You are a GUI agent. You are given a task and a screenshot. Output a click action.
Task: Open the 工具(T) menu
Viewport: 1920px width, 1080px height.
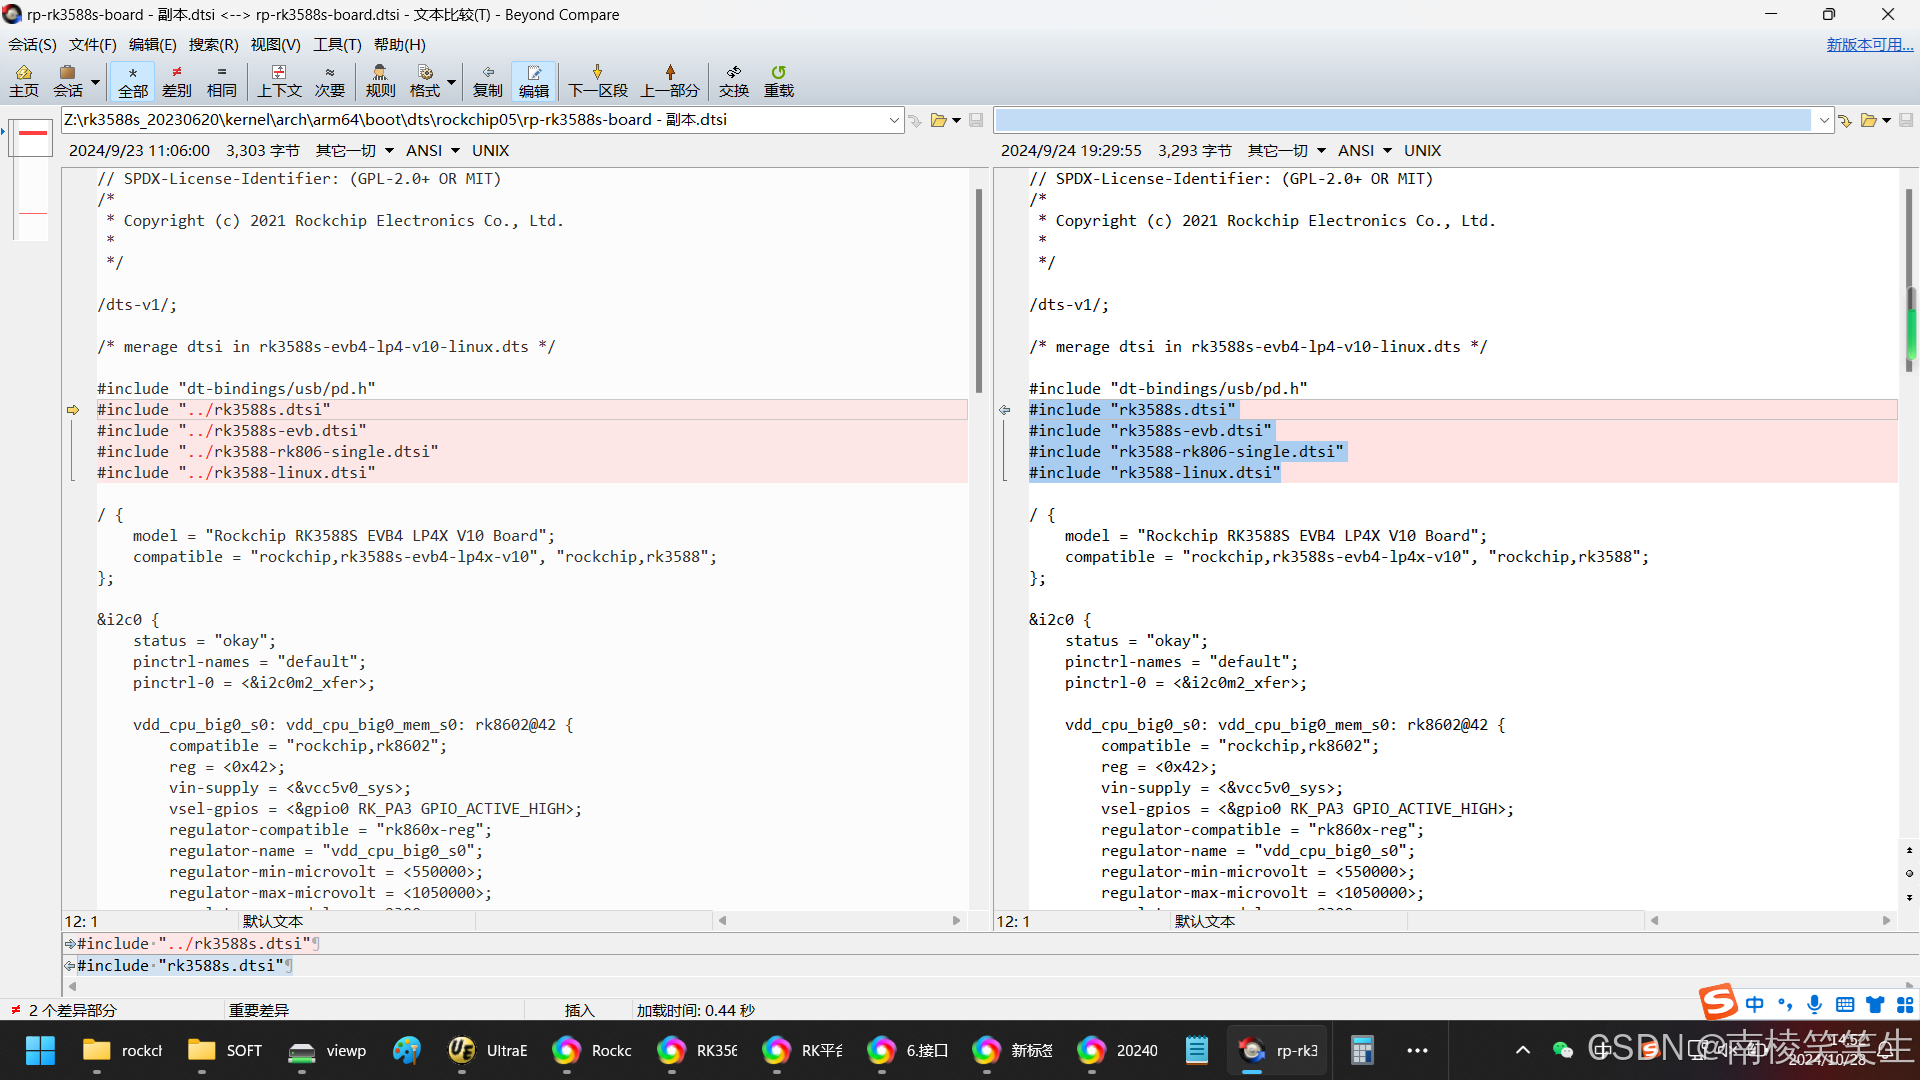(x=337, y=44)
